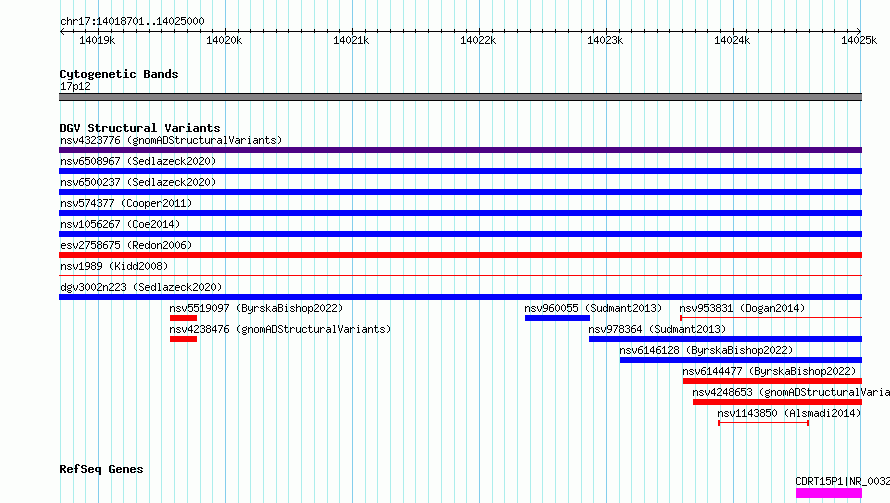Click the 14021k ruler tick label
This screenshot has height=503, width=890.
(x=351, y=40)
